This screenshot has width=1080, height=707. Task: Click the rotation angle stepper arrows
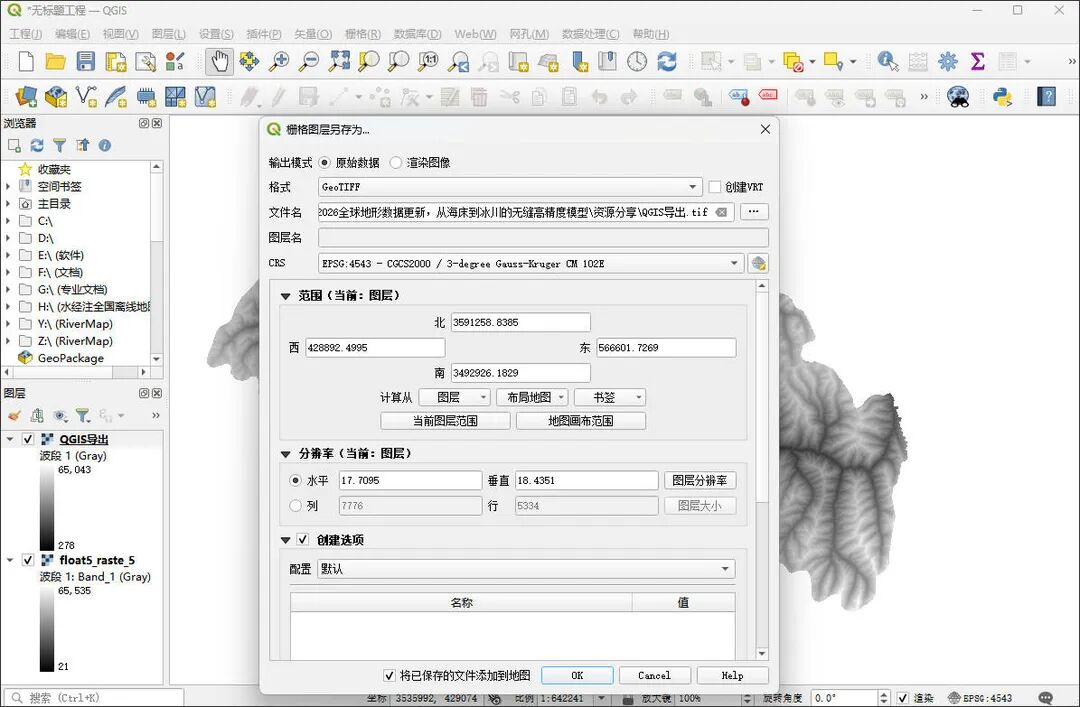[x=884, y=698]
